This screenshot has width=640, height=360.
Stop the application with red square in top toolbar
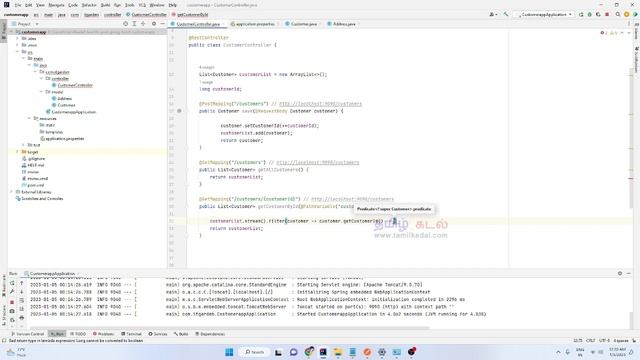pyautogui.click(x=607, y=14)
